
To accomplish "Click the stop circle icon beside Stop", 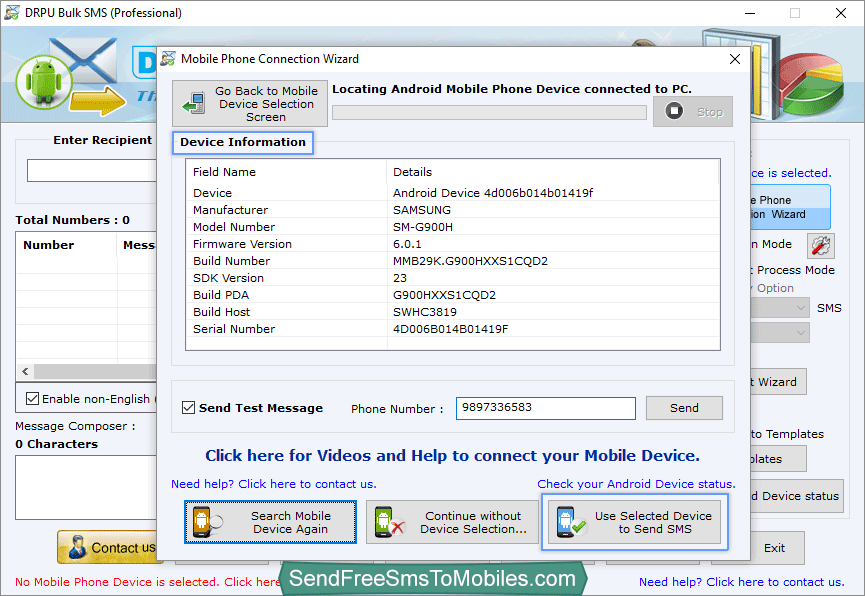I will tap(674, 111).
